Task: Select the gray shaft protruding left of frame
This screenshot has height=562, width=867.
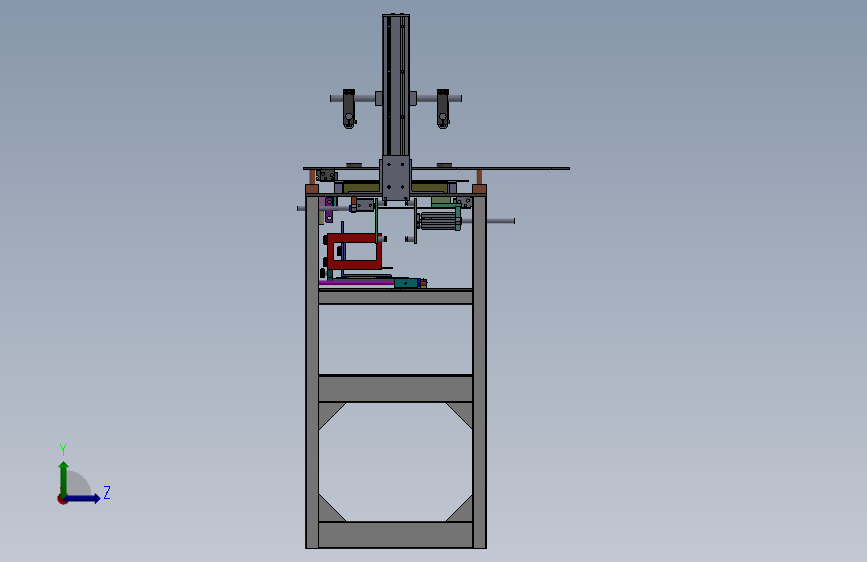Action: pyautogui.click(x=323, y=209)
